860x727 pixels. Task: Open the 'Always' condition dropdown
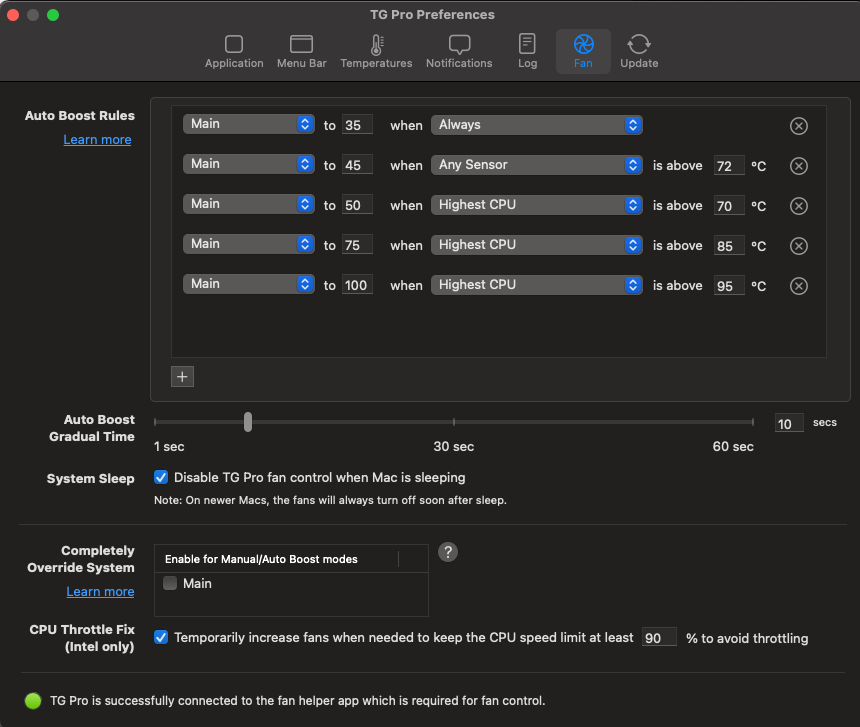(537, 125)
